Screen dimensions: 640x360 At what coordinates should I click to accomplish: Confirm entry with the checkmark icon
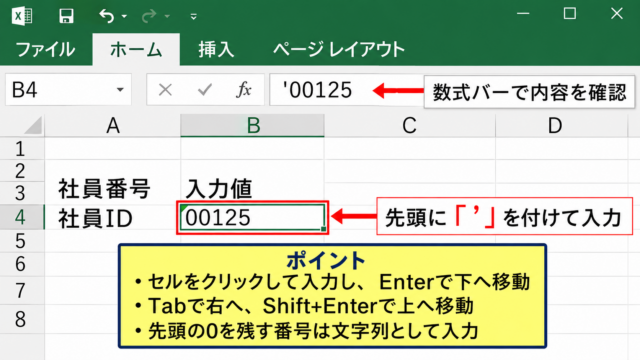pos(204,89)
